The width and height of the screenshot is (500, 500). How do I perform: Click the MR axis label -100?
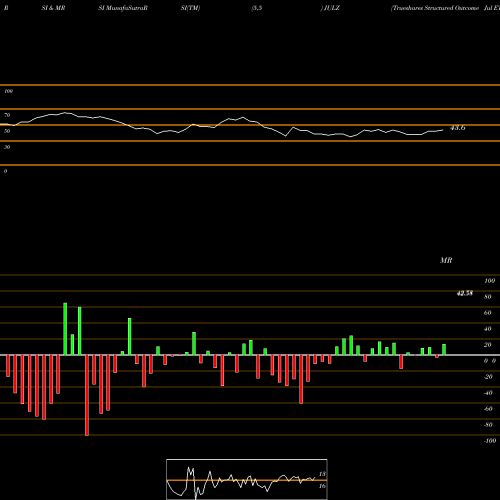[x=490, y=441]
